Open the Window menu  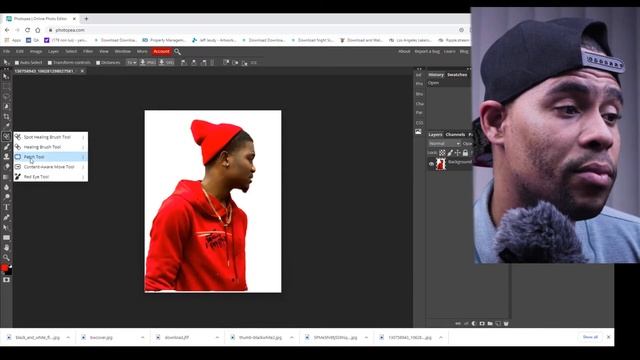point(122,51)
